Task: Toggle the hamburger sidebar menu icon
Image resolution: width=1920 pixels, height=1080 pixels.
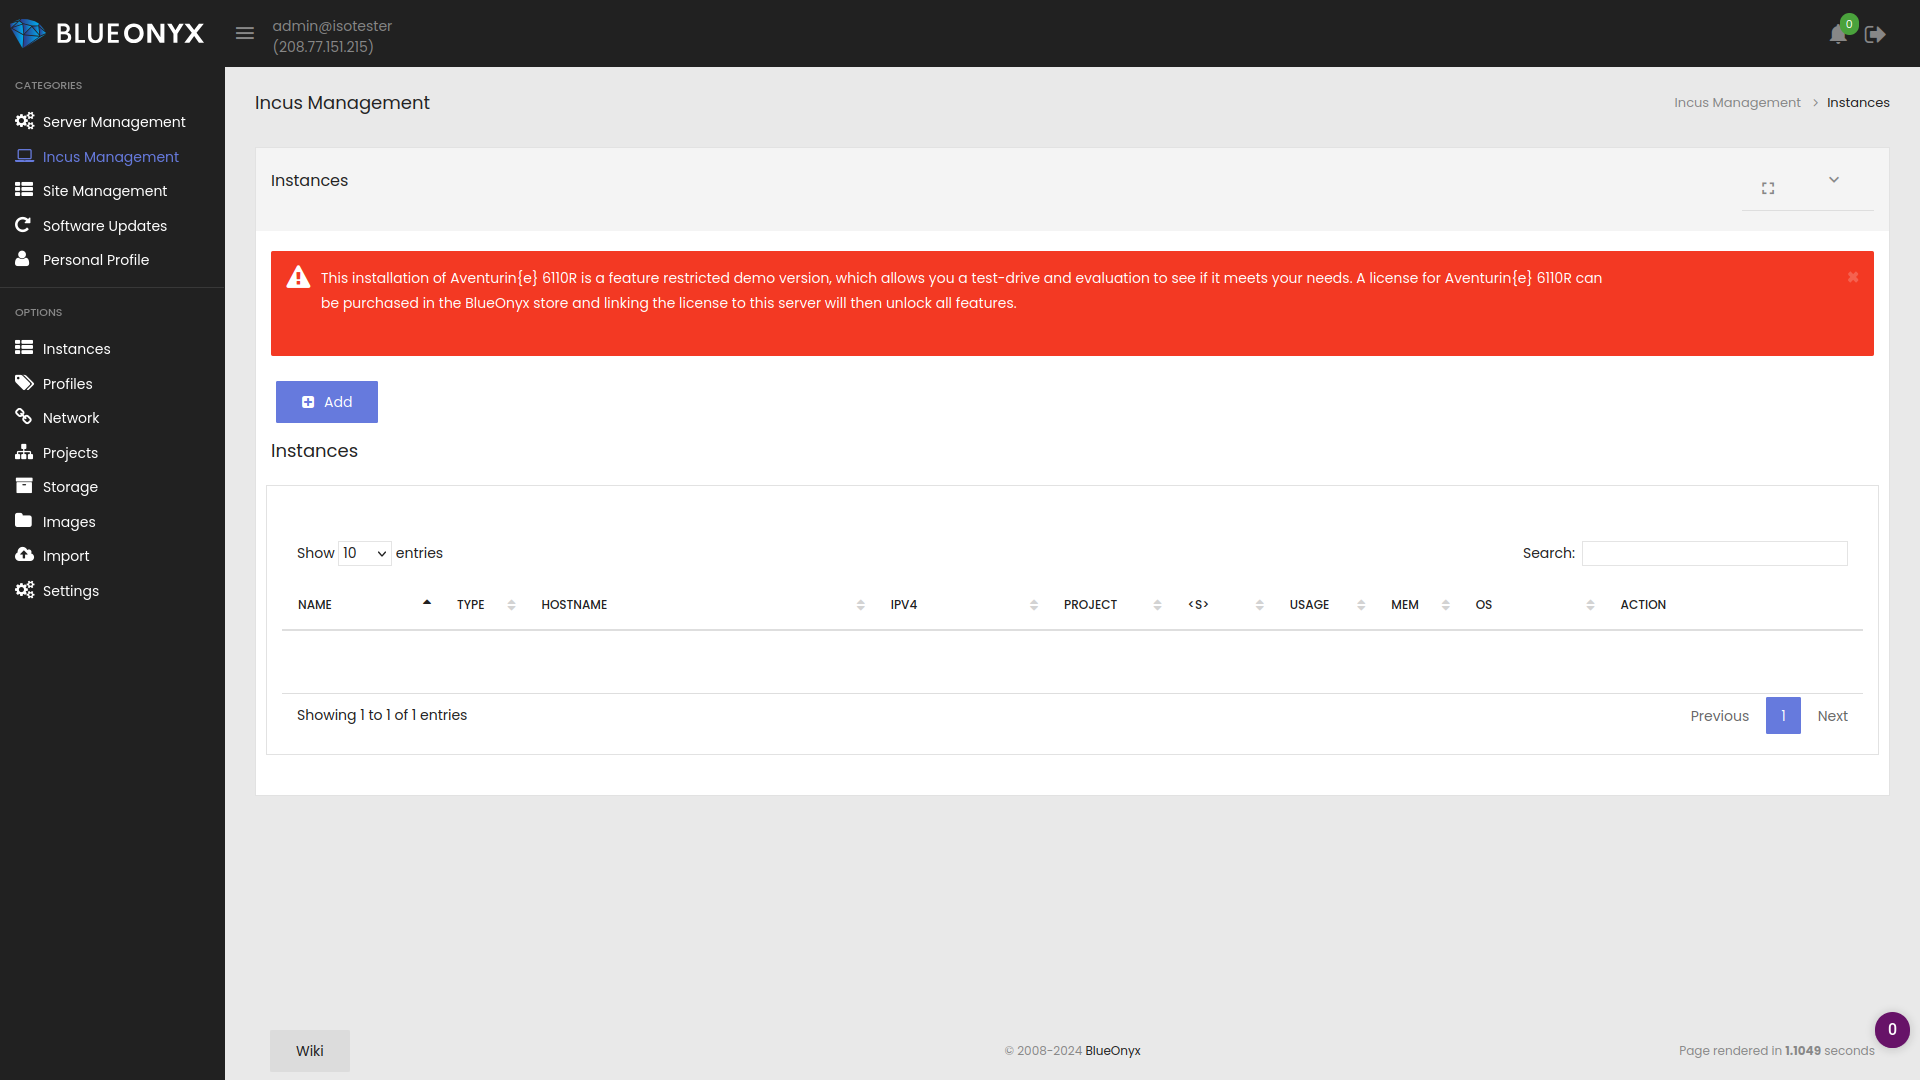Action: pos(245,33)
